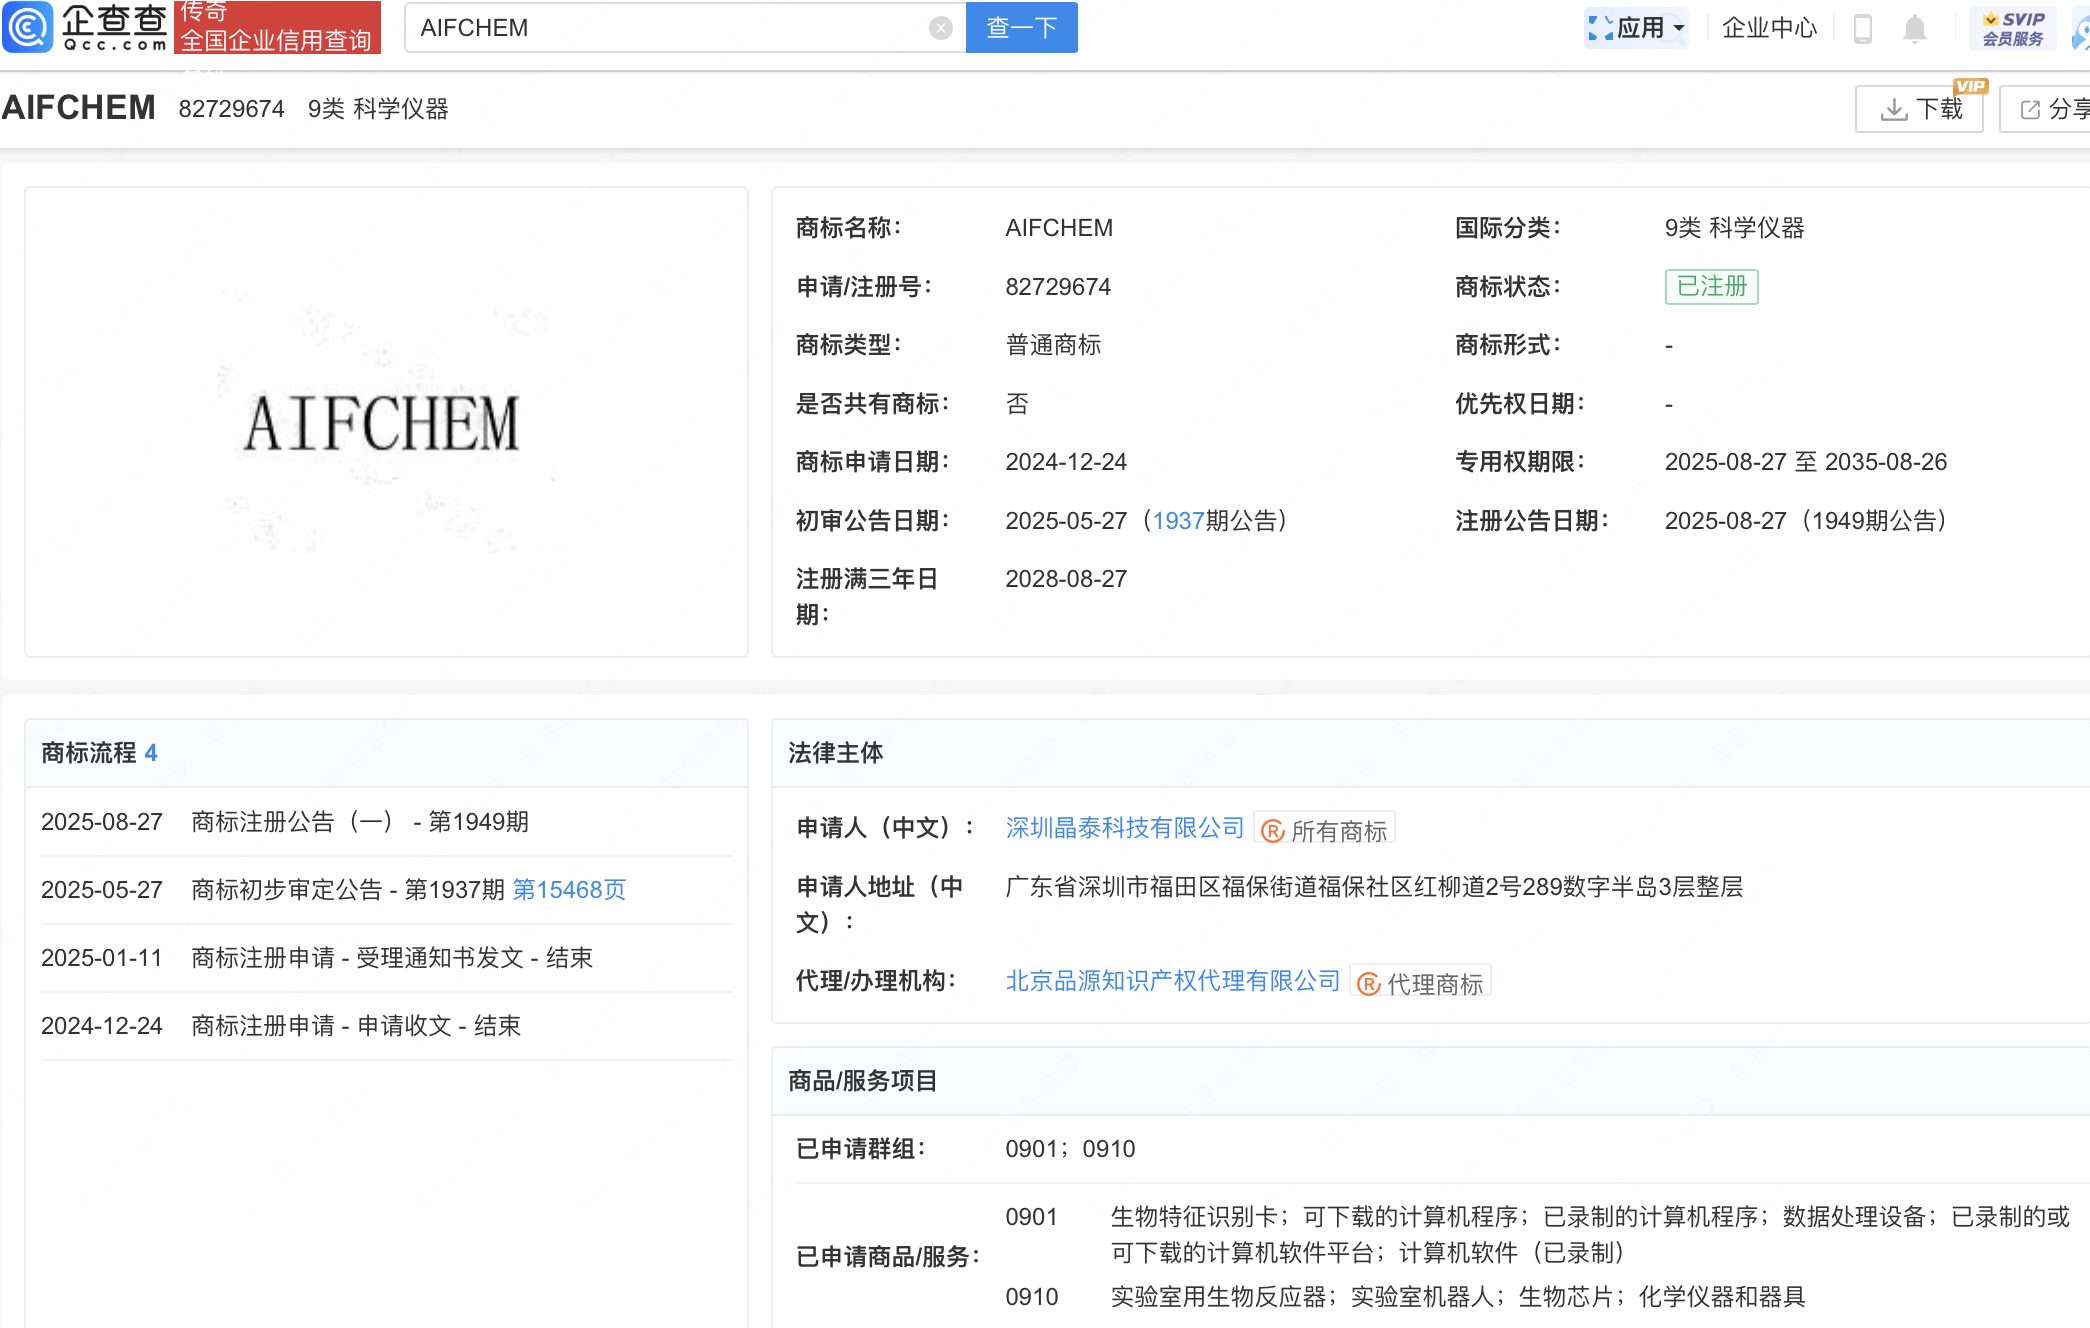
Task: Click the 所有商标 tag beside applicant
Action: click(1325, 830)
